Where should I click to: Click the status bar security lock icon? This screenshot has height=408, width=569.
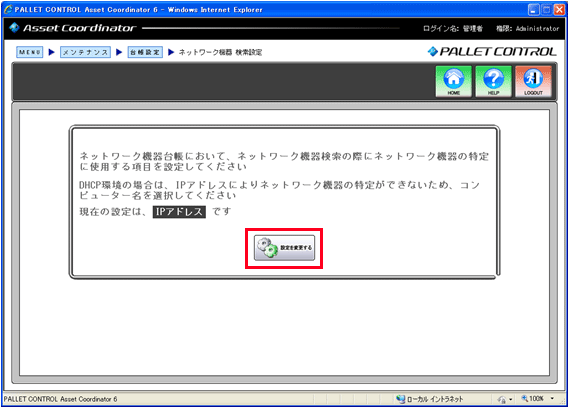pyautogui.click(x=502, y=399)
